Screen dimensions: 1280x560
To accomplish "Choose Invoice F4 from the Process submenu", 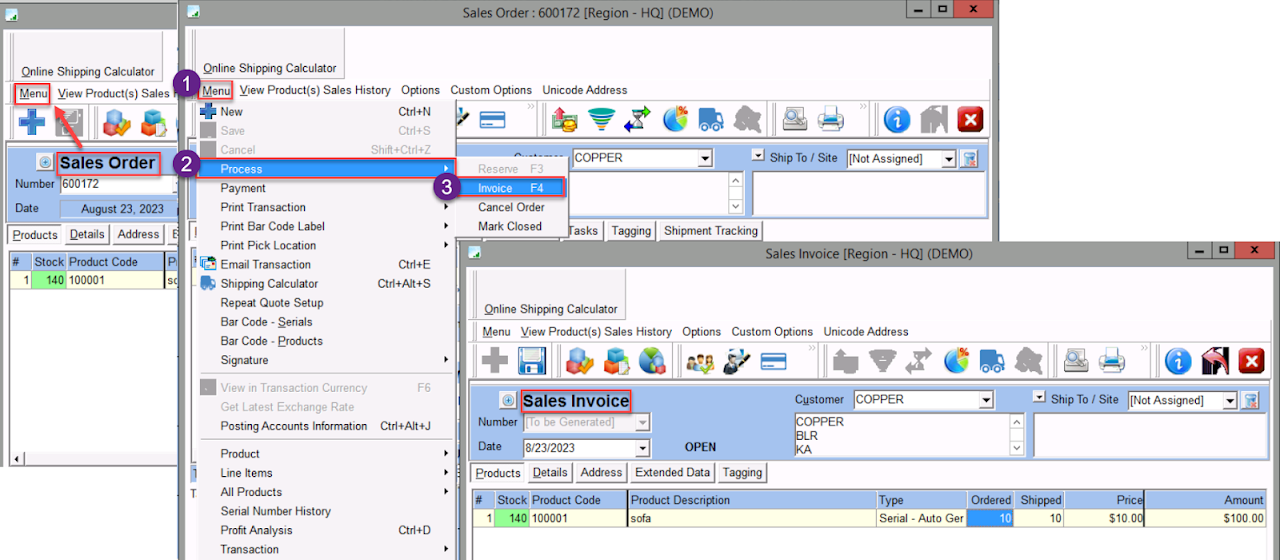I will tap(510, 188).
